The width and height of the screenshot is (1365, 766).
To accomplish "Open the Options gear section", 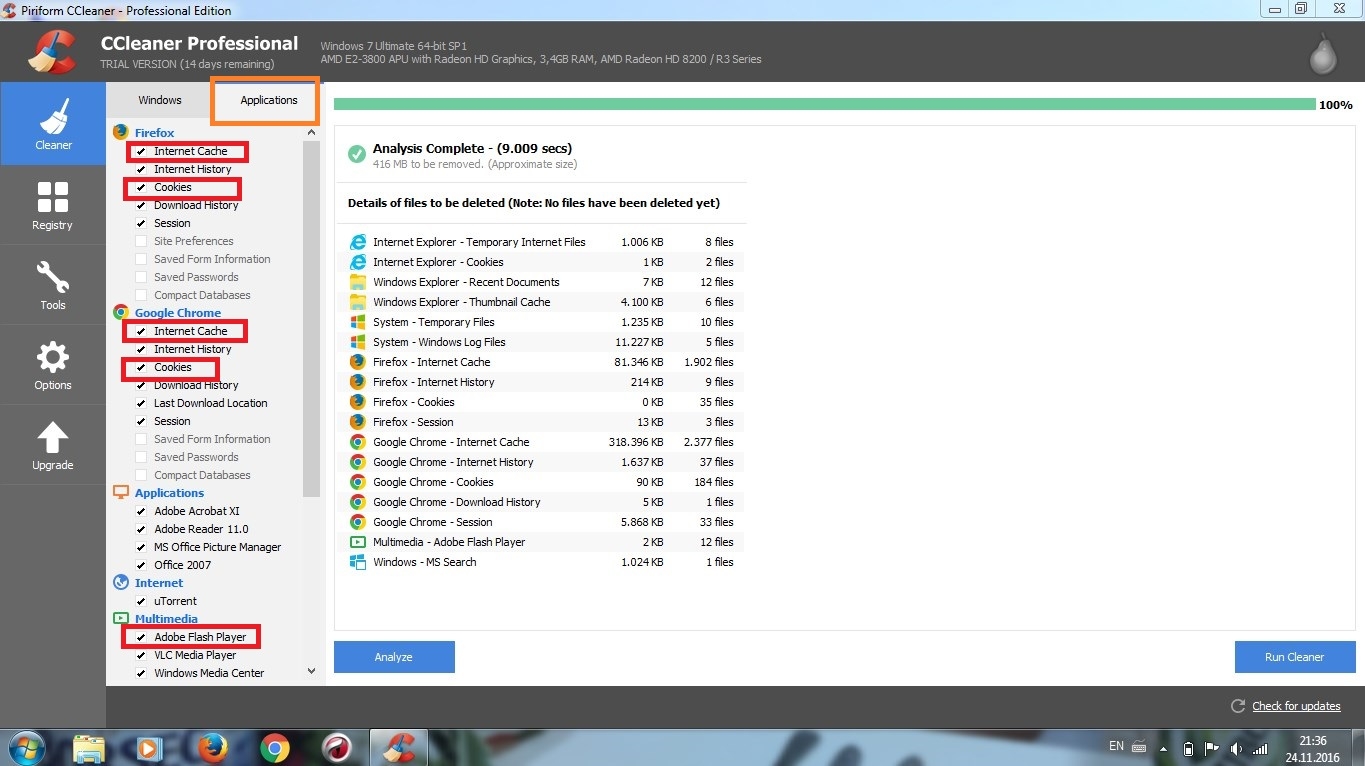I will (x=53, y=365).
